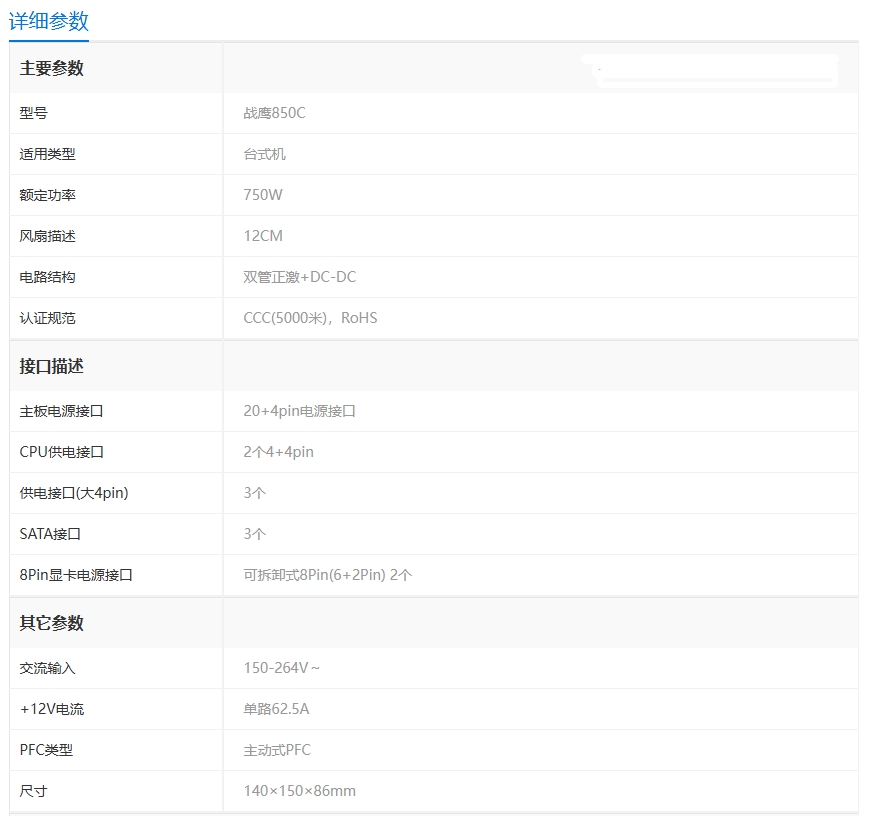Select the value 战鹰850C
The image size is (880, 816).
[274, 113]
